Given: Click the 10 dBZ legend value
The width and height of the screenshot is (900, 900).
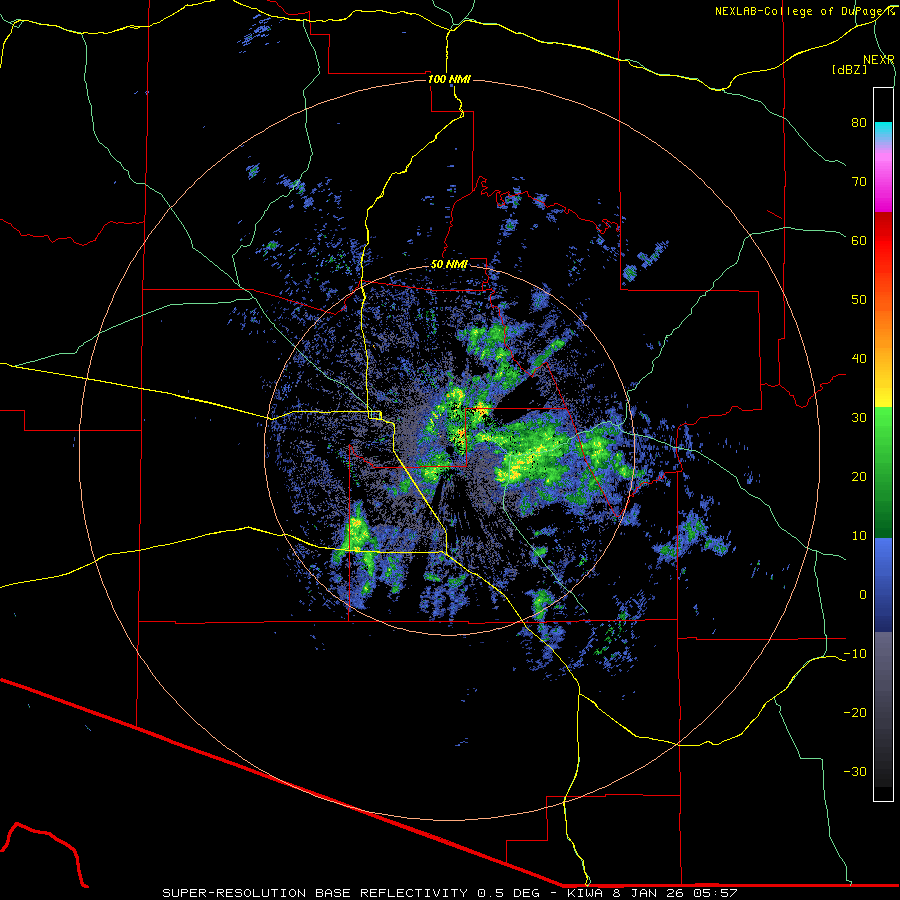Looking at the screenshot, I should (859, 536).
